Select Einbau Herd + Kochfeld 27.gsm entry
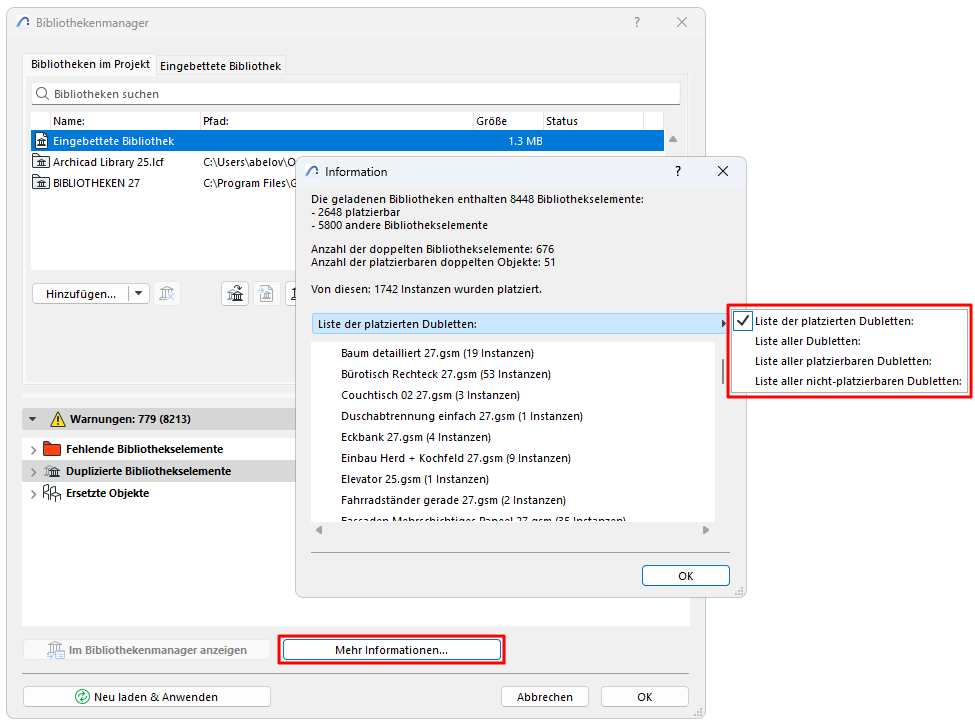The width and height of the screenshot is (975, 724). 456,458
